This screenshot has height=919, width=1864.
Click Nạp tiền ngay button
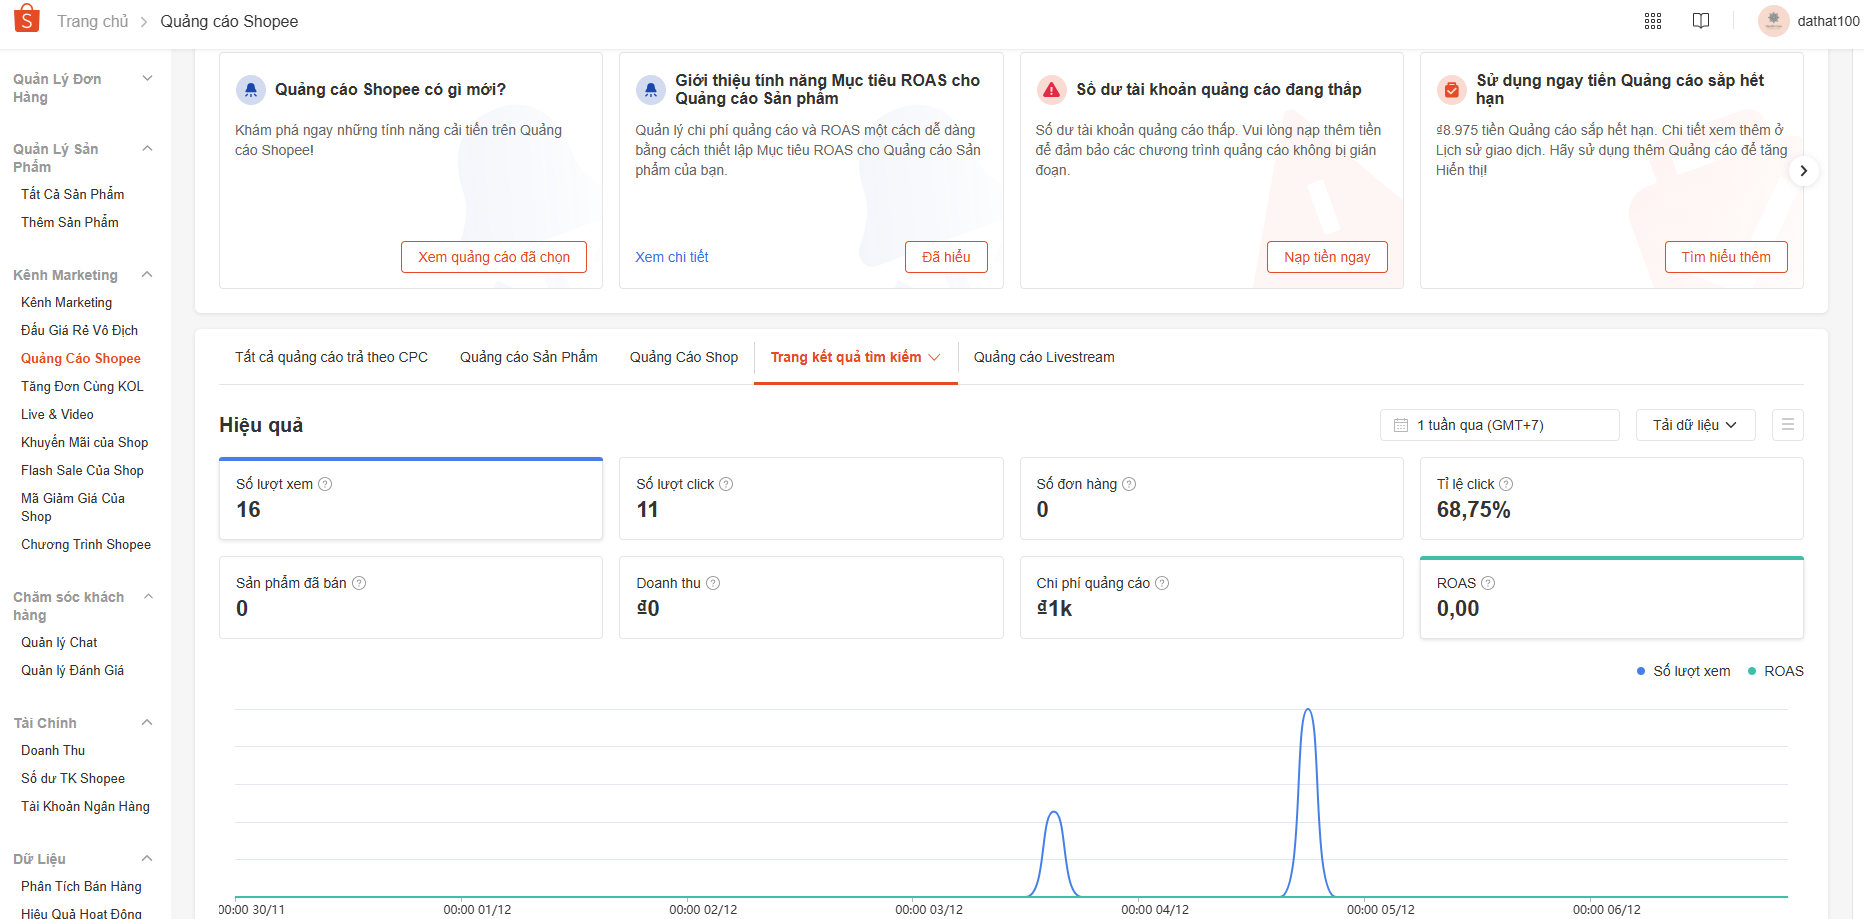pyautogui.click(x=1327, y=257)
